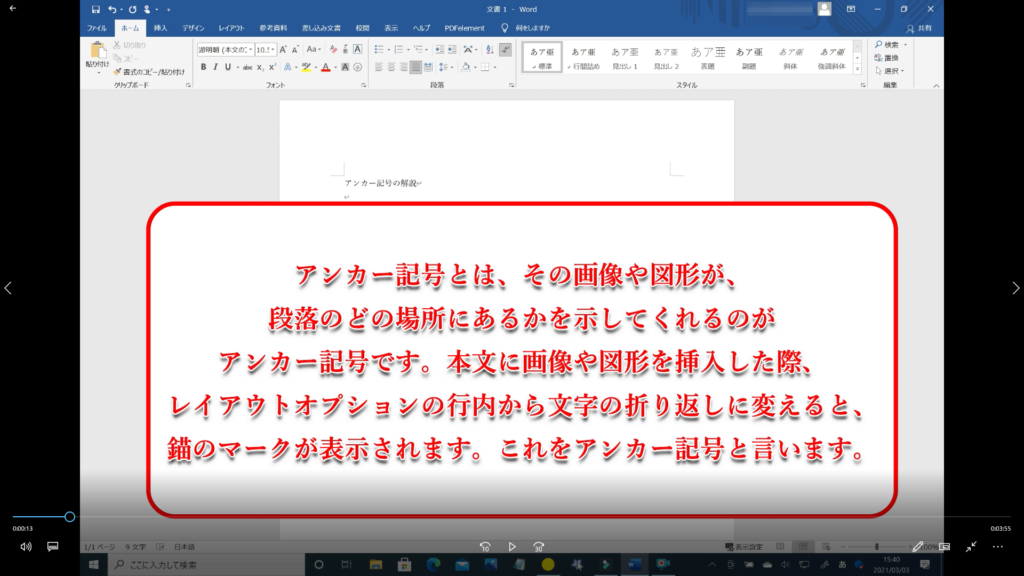The height and width of the screenshot is (576, 1024).
Task: Play the video with the play button
Action: 512,547
